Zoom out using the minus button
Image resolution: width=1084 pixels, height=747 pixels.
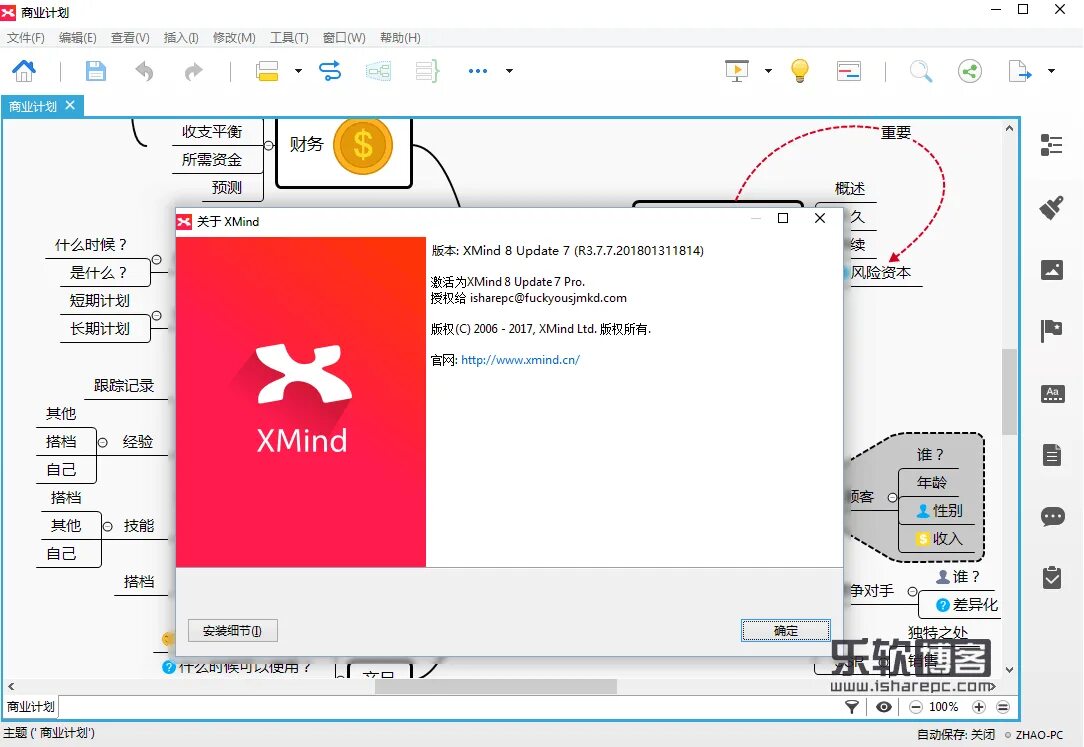click(916, 706)
